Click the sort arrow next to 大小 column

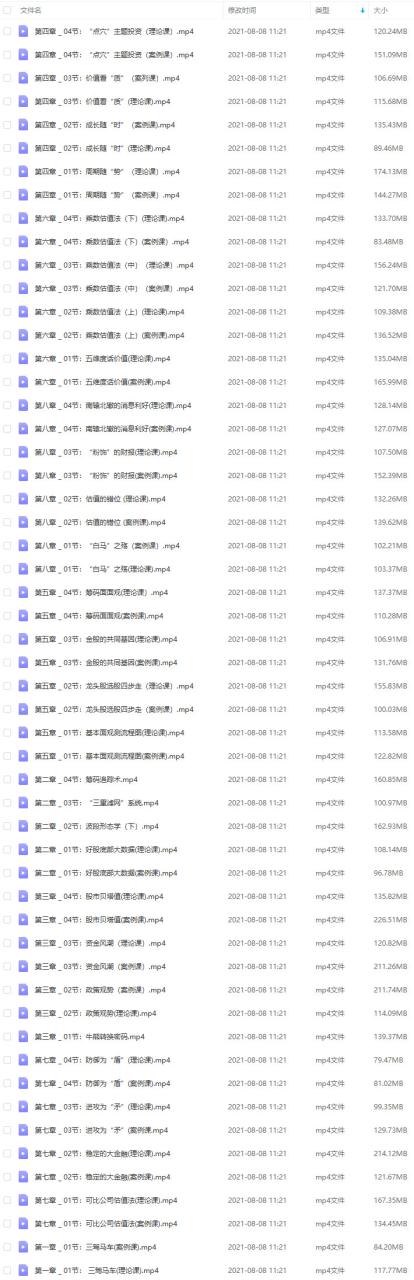point(362,9)
